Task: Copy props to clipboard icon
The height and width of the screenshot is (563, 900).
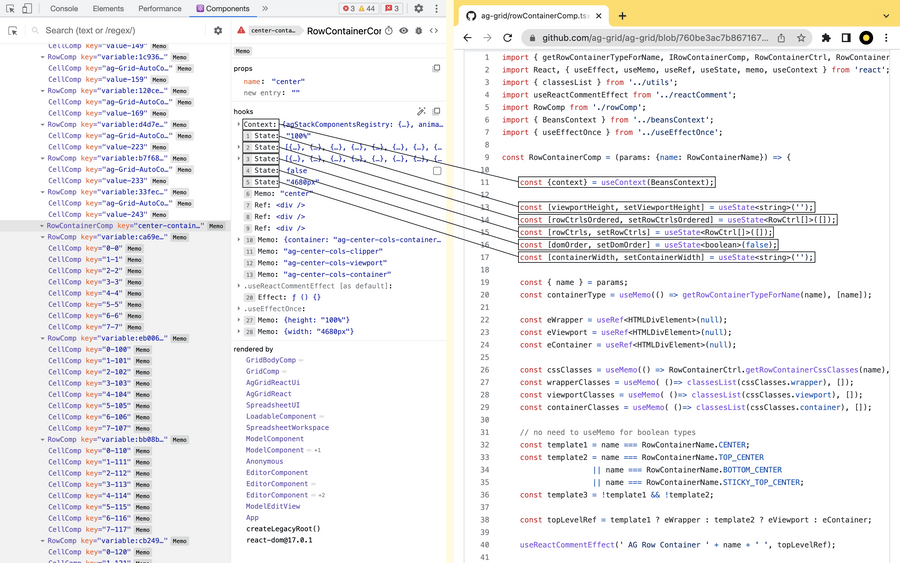Action: coord(436,69)
